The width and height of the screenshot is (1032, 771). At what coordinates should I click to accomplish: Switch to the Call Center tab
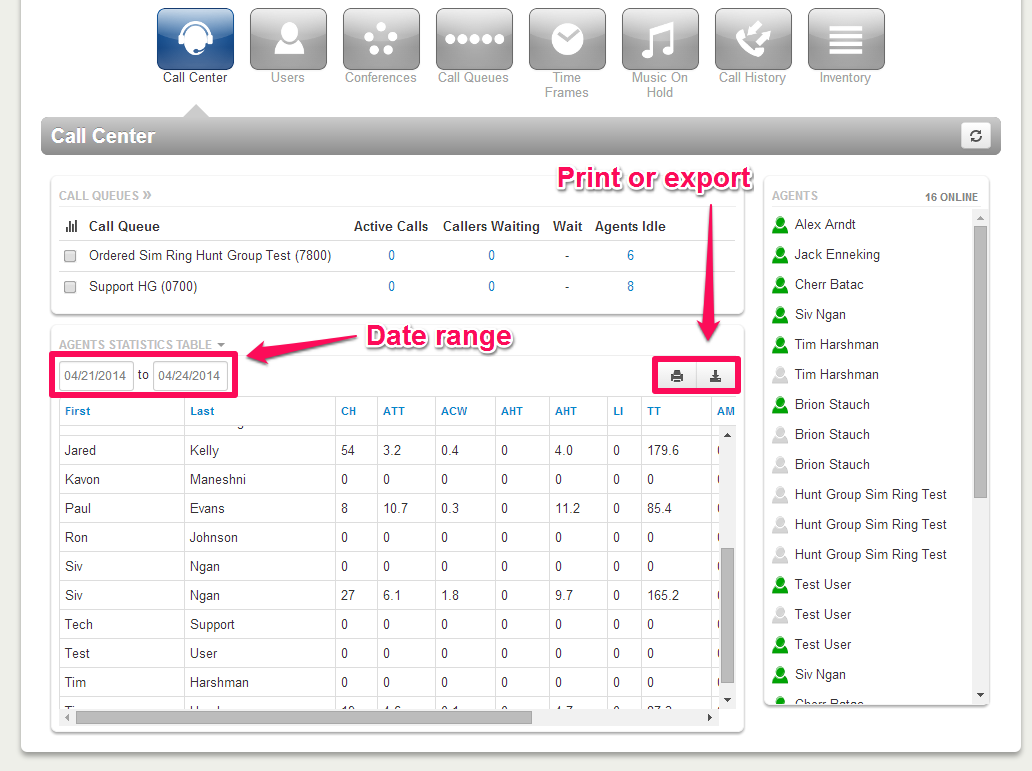(194, 38)
